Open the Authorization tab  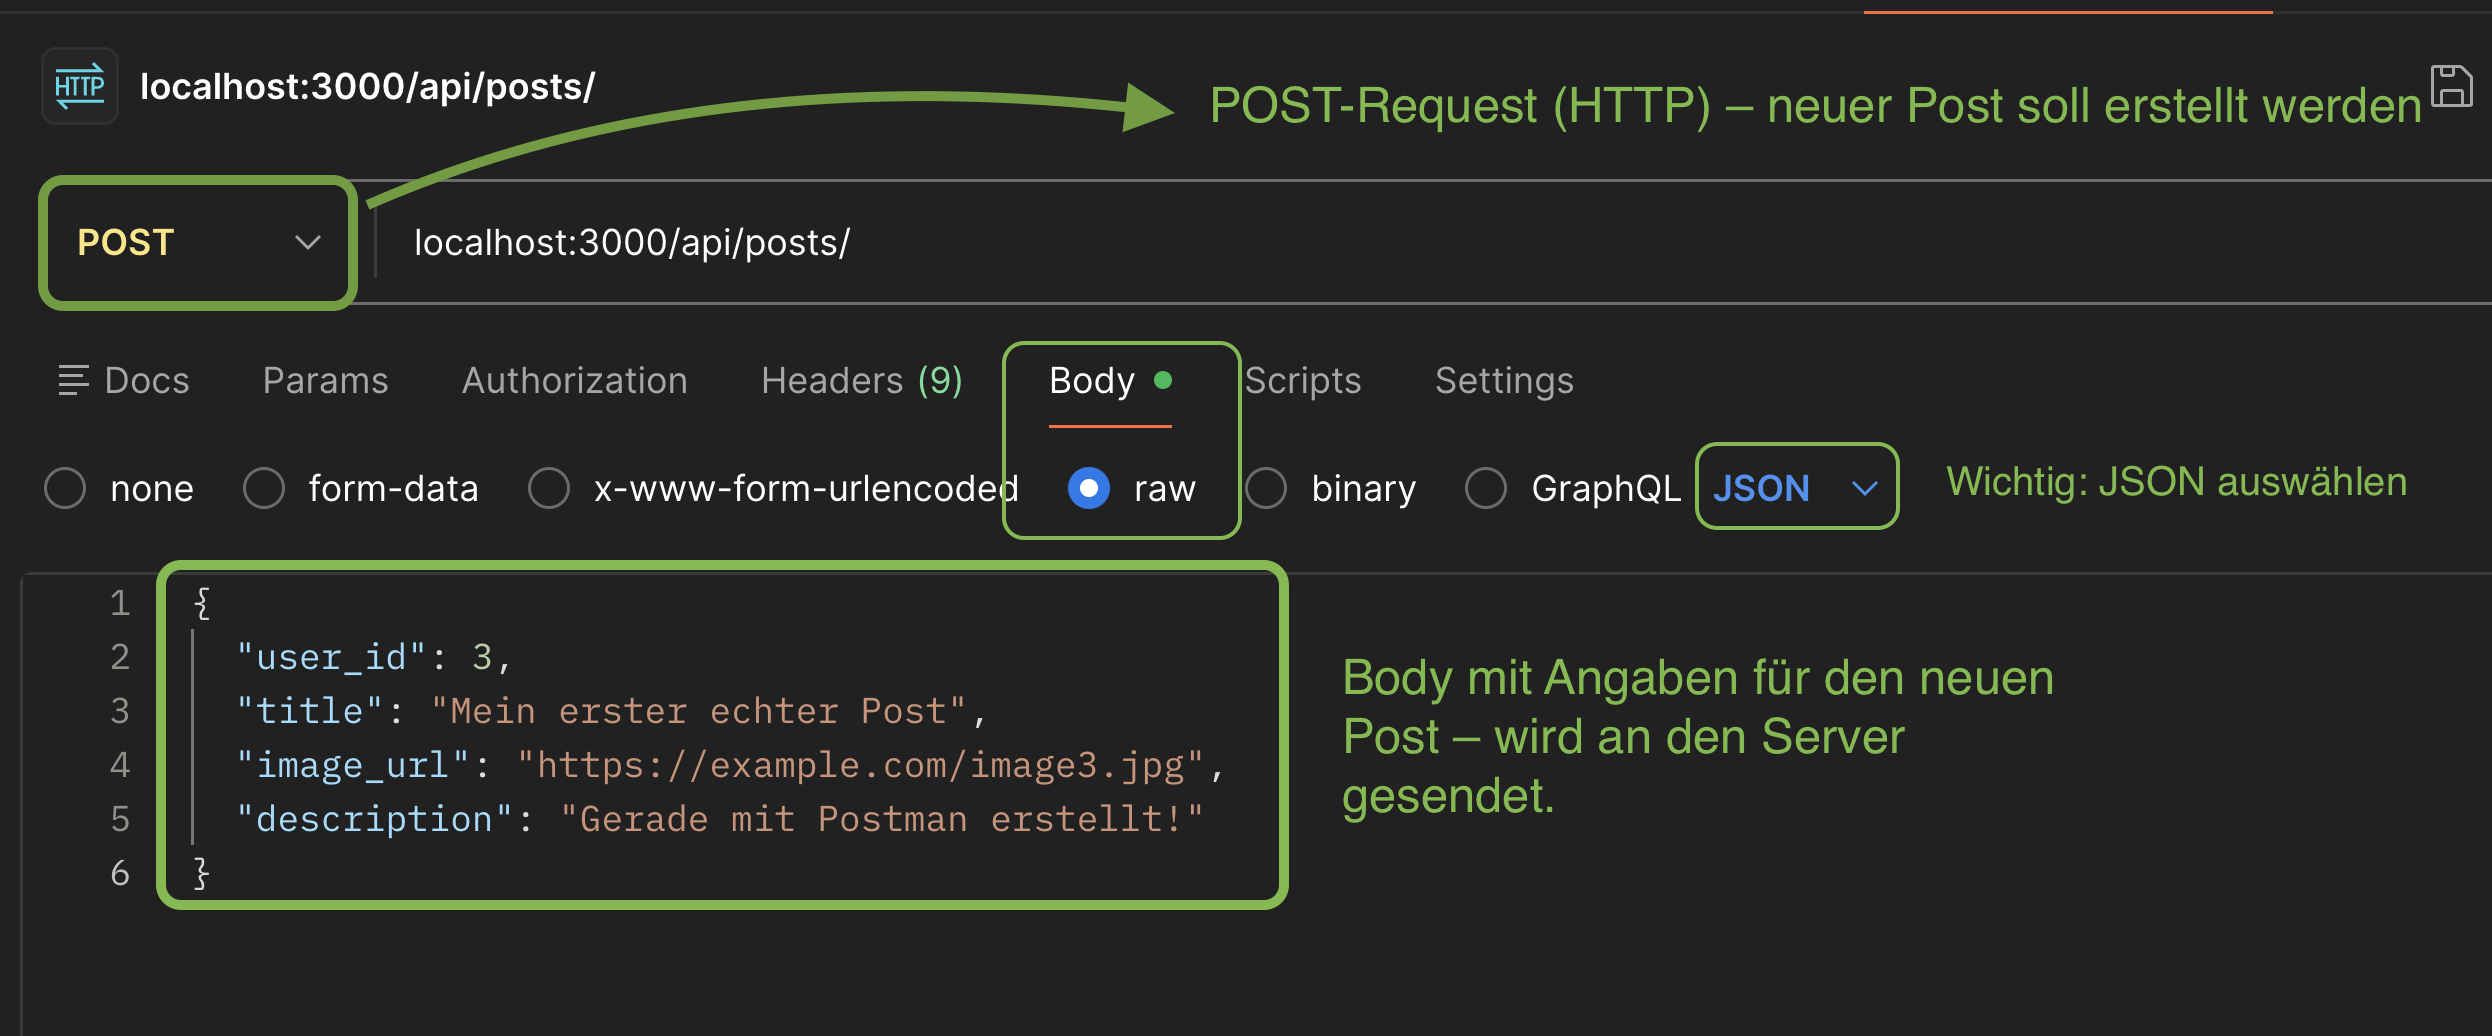(x=575, y=381)
